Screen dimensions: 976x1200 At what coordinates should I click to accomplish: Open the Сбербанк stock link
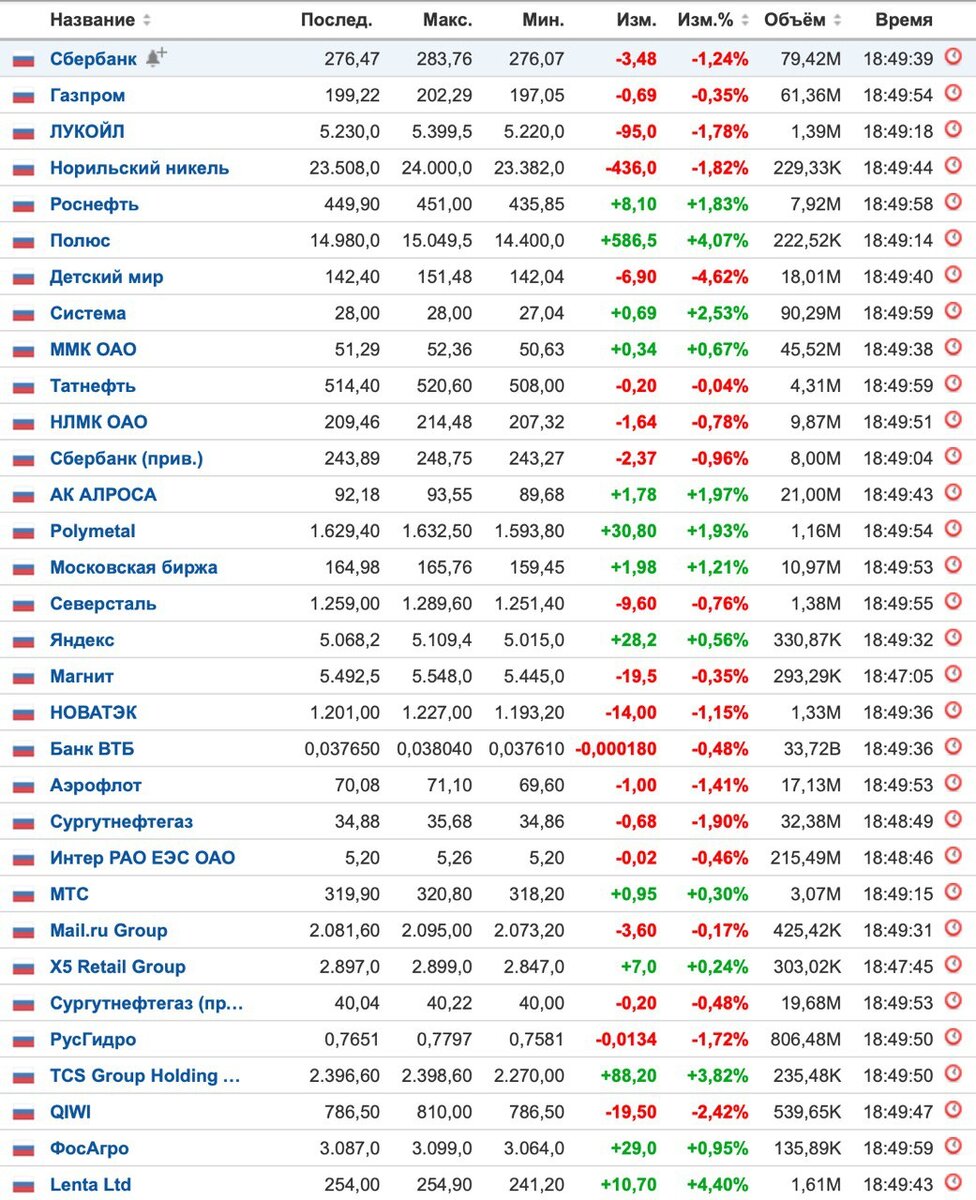[x=93, y=59]
